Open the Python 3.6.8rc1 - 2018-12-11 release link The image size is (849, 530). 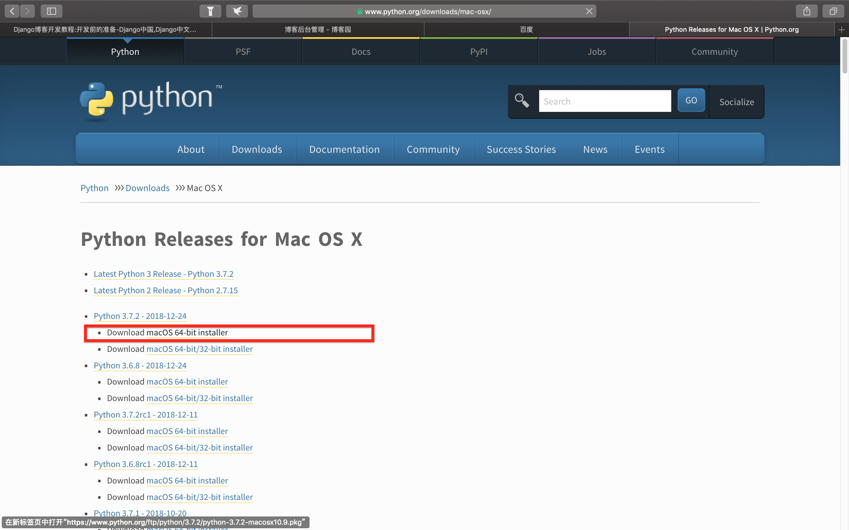(x=146, y=464)
